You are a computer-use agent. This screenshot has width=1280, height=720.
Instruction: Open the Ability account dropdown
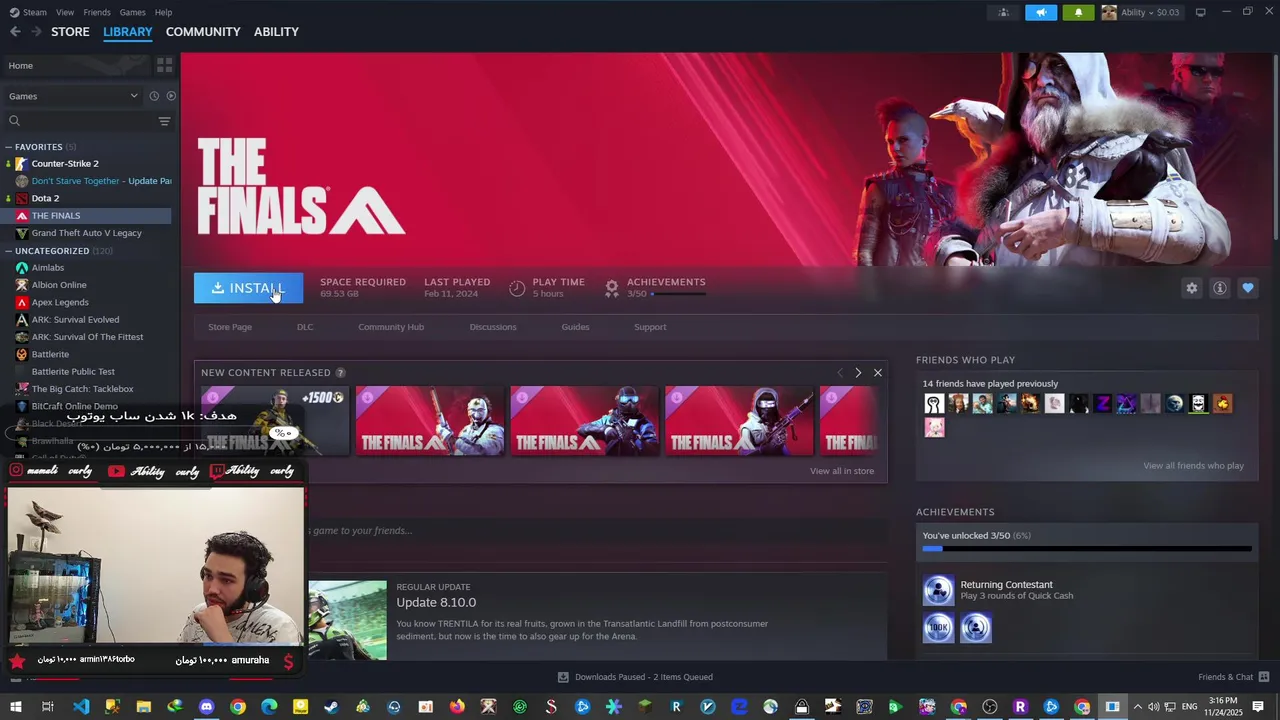[1143, 12]
